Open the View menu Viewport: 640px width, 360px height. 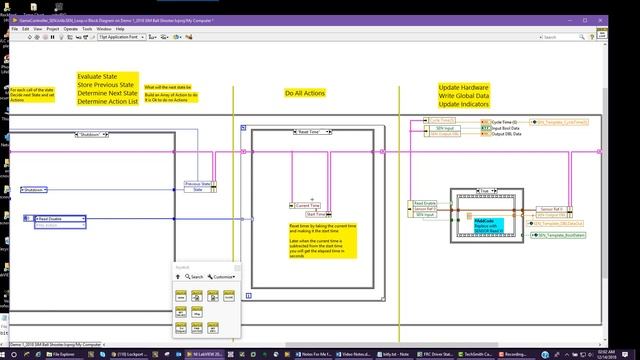click(38, 29)
